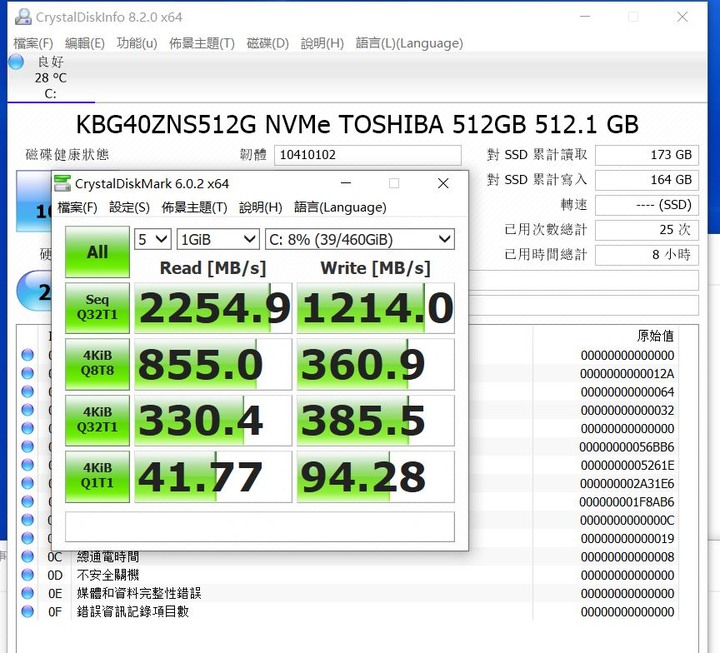Start the Seq Q32T1 benchmark test
720x653 pixels.
(x=97, y=308)
